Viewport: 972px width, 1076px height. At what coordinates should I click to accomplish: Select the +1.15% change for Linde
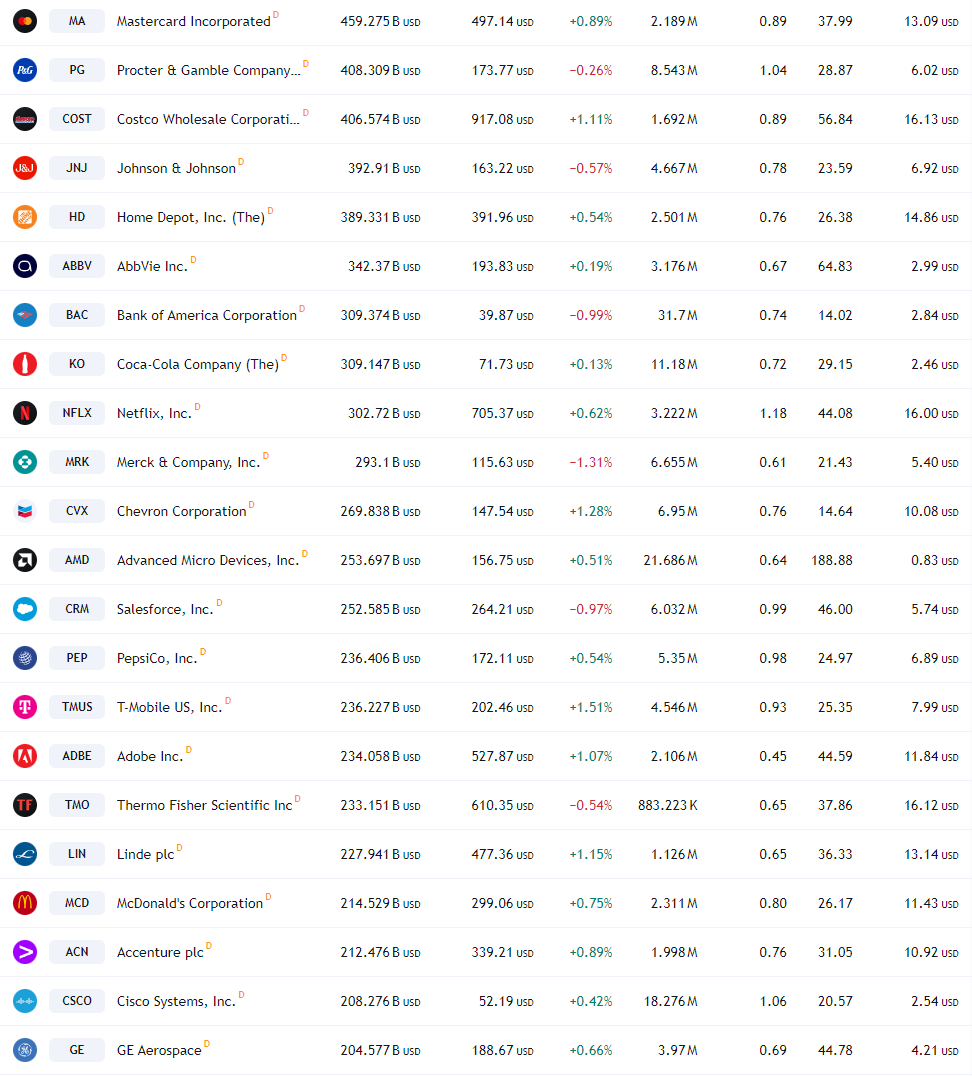(x=590, y=855)
